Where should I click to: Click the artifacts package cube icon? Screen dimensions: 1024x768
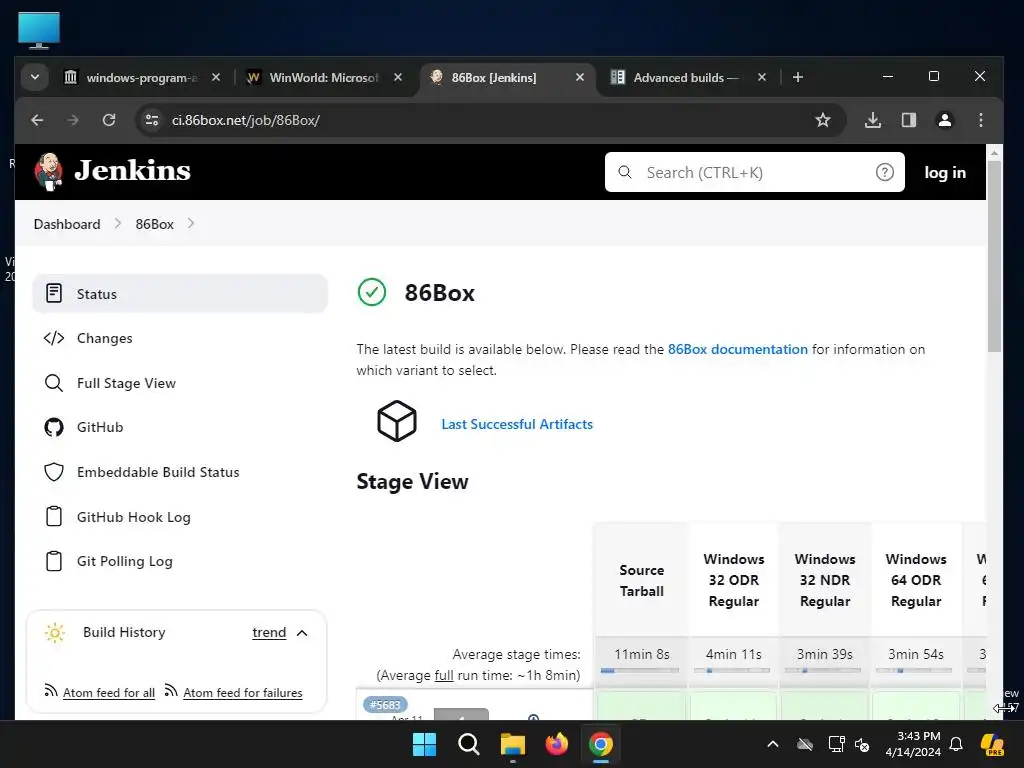coord(396,421)
